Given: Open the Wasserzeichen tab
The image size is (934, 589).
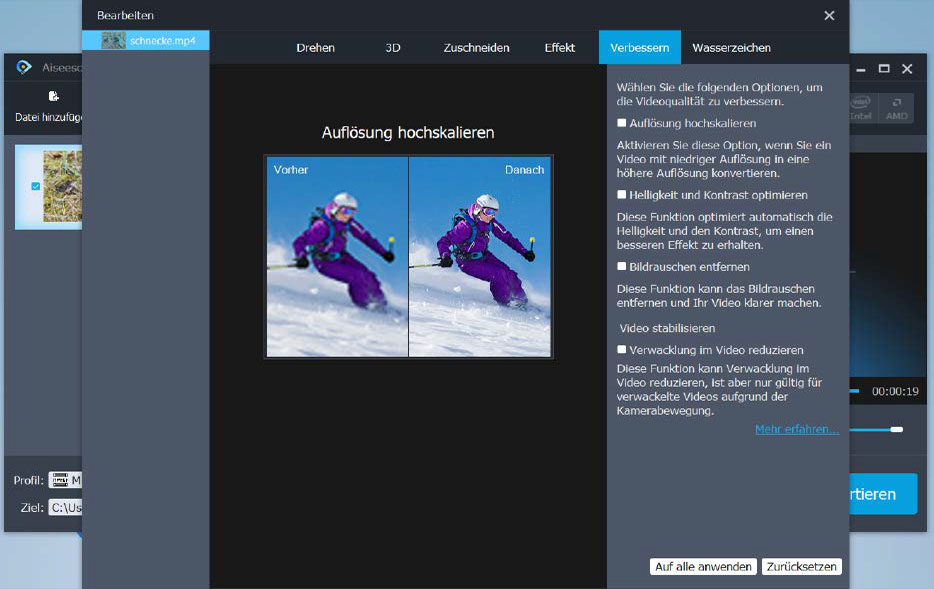Looking at the screenshot, I should pos(733,47).
